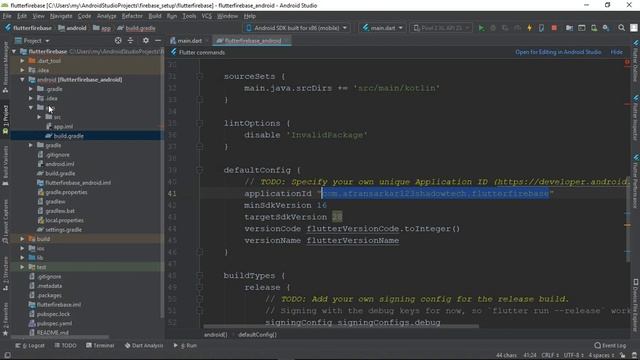Toggle fold marker at closing brace line 46

[199, 252]
